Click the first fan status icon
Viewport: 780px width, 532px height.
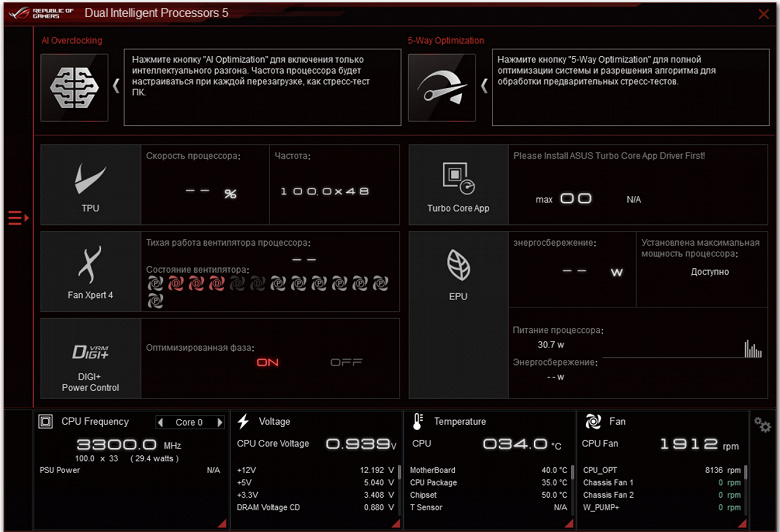pos(155,284)
